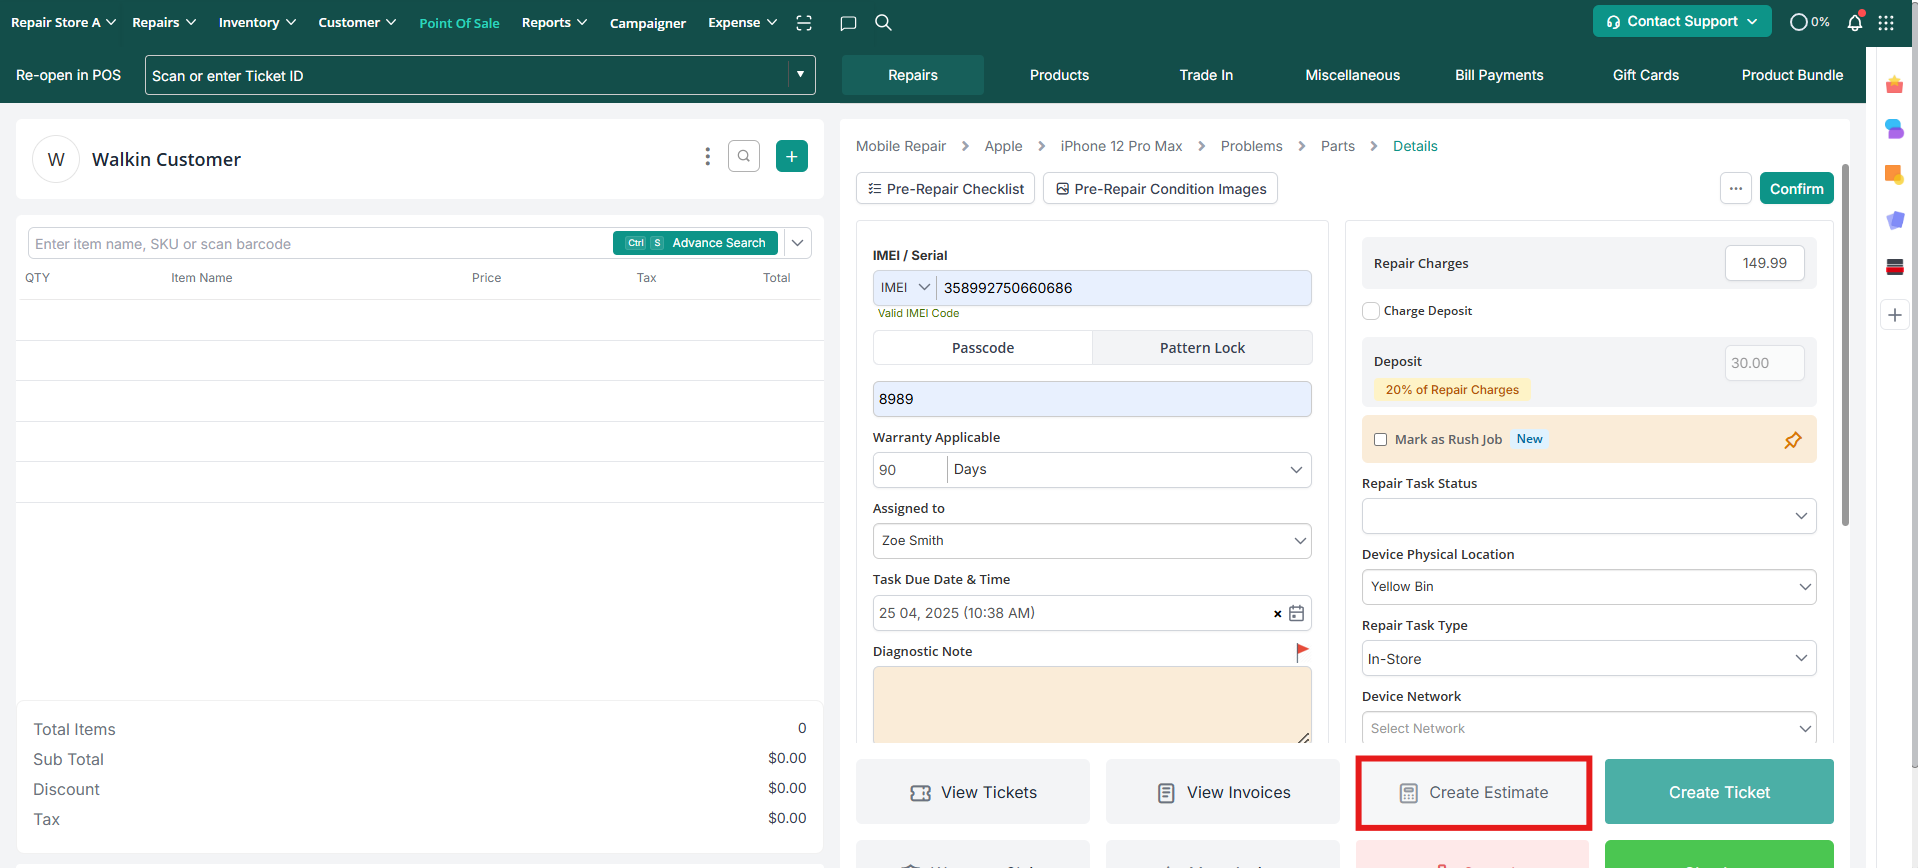This screenshot has height=868, width=1918.
Task: Open the Reports menu
Action: (554, 22)
